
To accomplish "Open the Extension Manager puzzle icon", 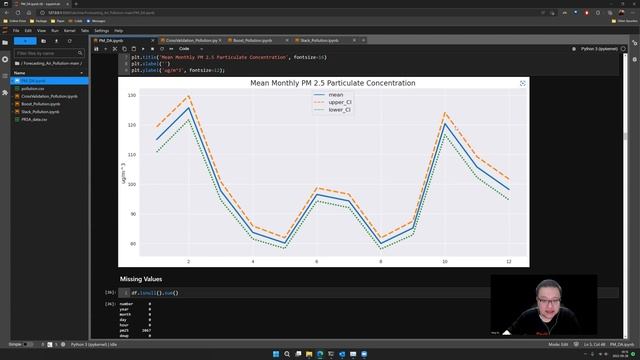I will 5,93.
